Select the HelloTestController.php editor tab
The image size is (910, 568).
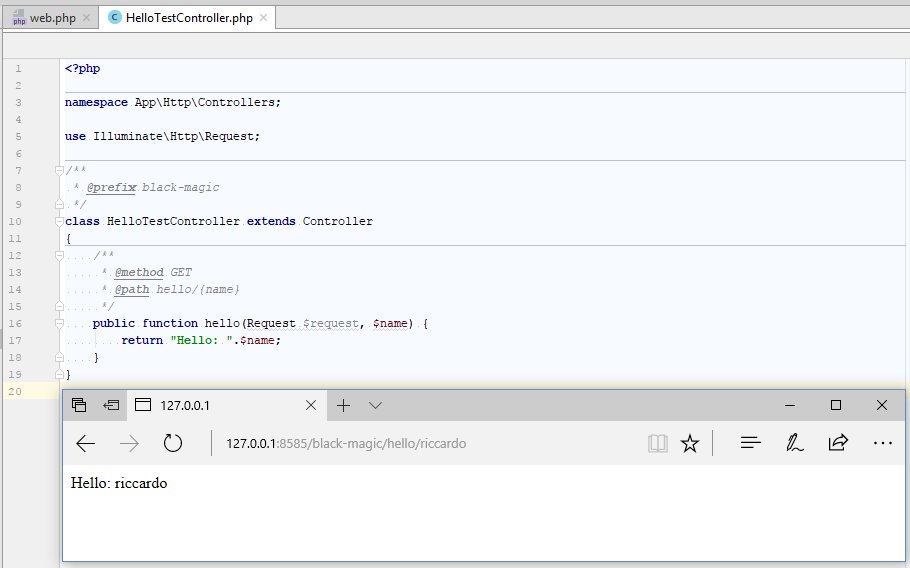coord(187,17)
